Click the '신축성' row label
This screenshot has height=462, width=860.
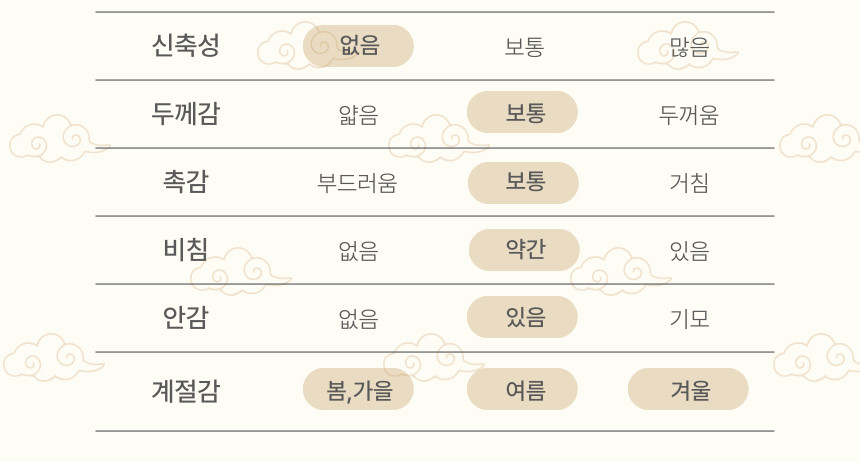tap(185, 45)
